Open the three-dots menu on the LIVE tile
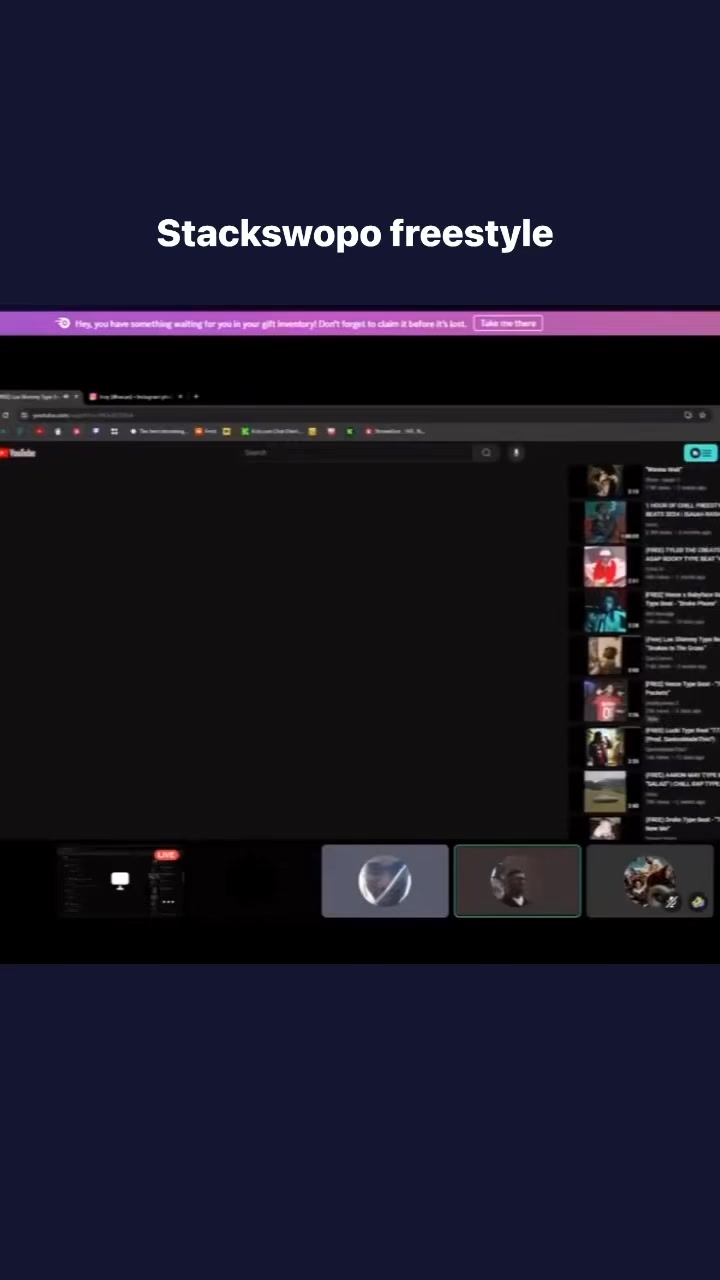Viewport: 720px width, 1280px height. [167, 901]
